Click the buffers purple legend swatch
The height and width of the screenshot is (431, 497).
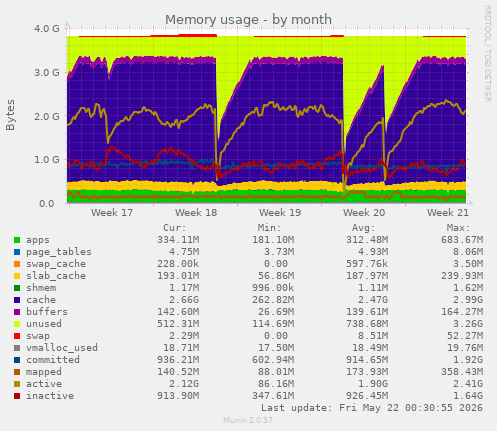coord(17,312)
